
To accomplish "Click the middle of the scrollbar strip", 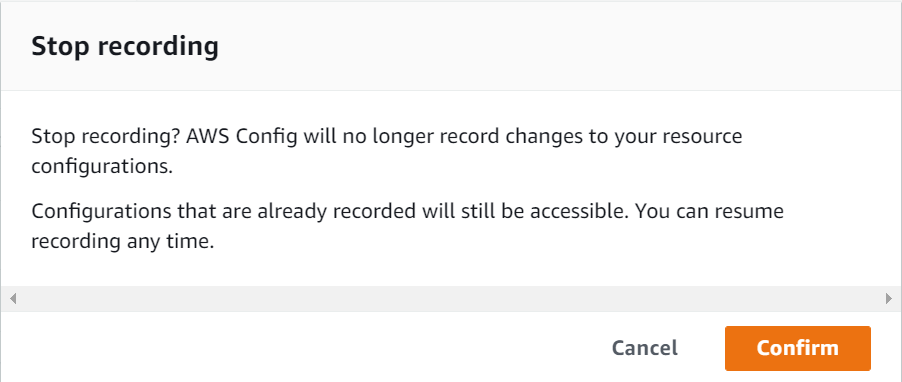I will 451,299.
